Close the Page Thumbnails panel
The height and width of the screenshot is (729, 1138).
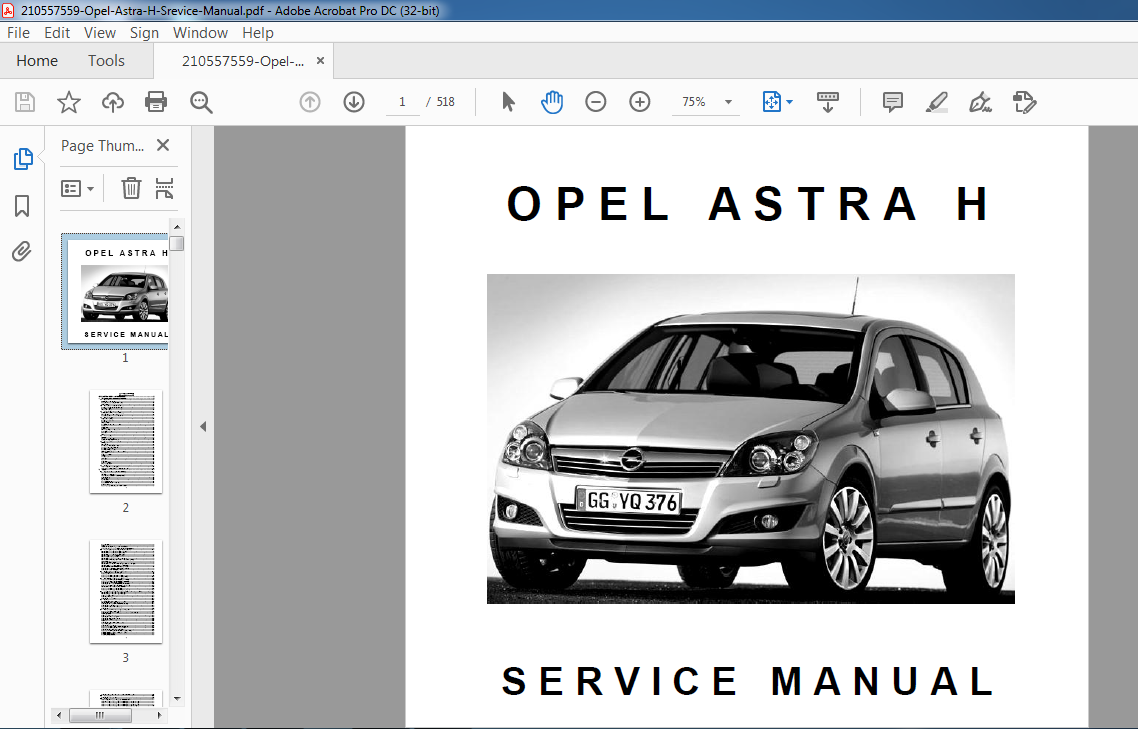[163, 145]
